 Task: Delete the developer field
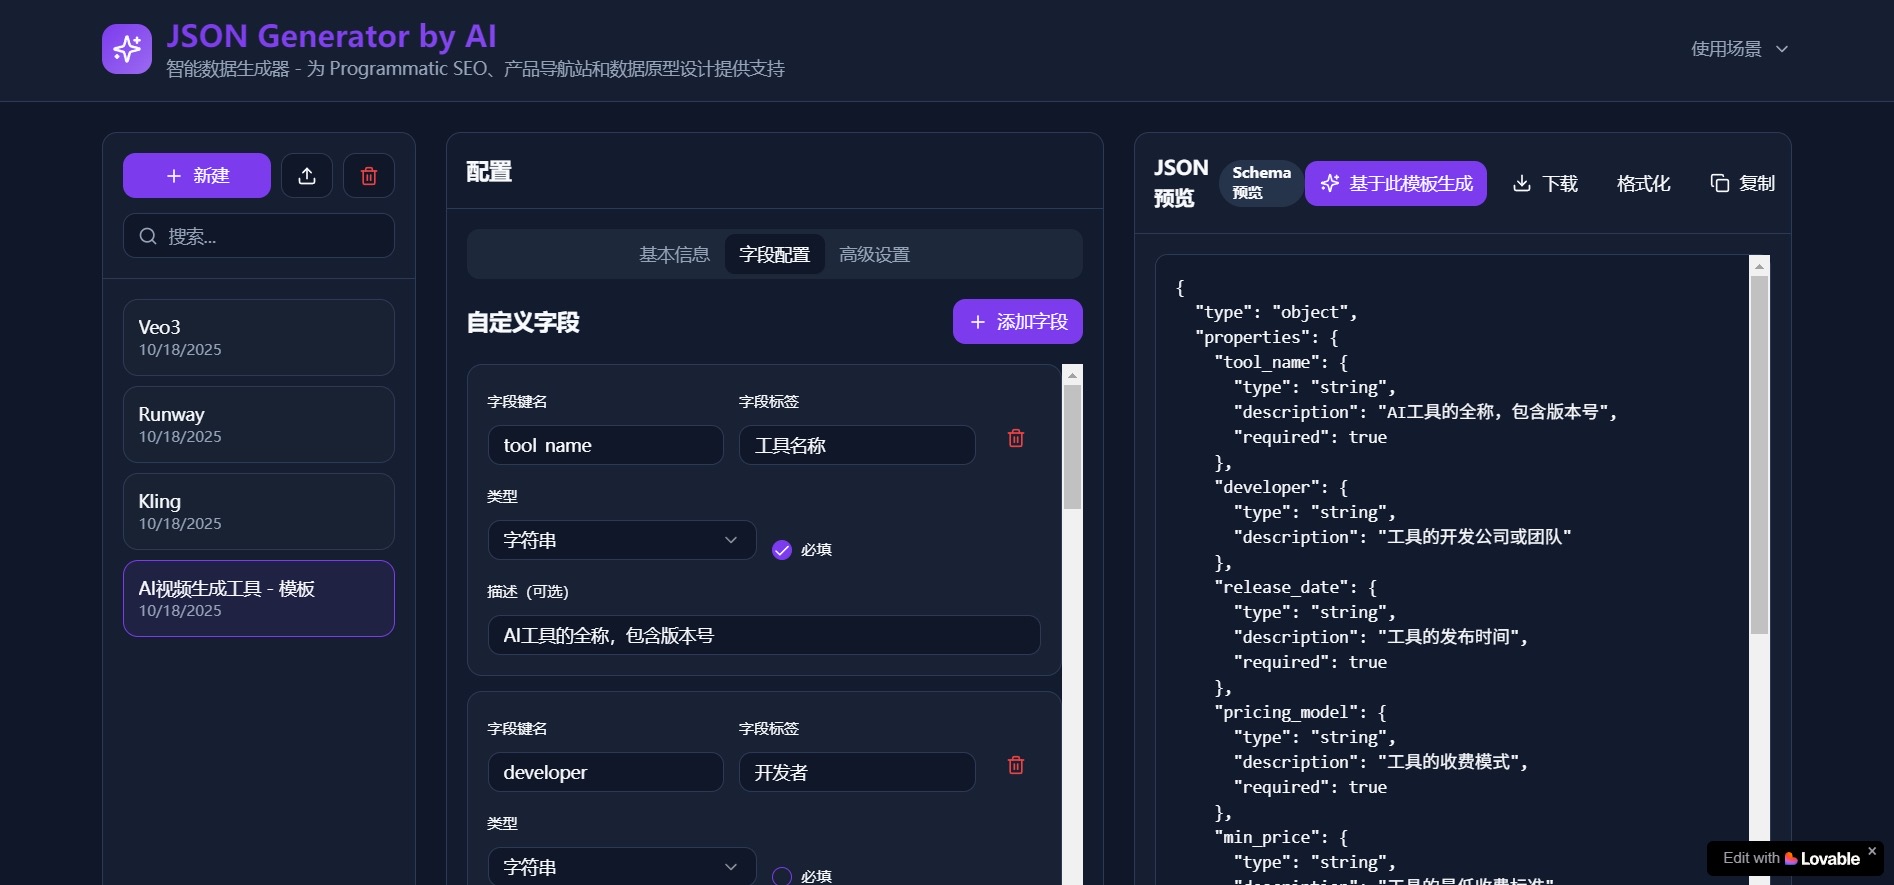pos(1016,765)
